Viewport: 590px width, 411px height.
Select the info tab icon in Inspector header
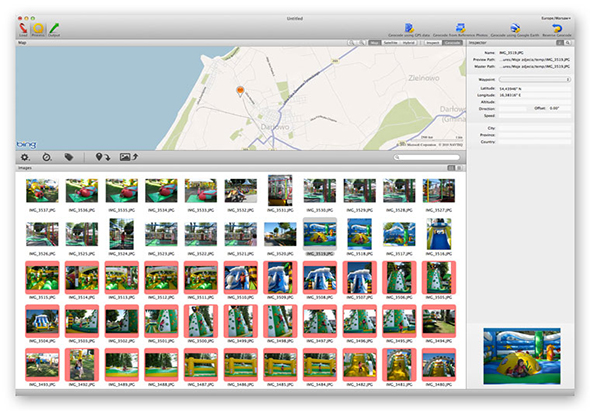560,43
